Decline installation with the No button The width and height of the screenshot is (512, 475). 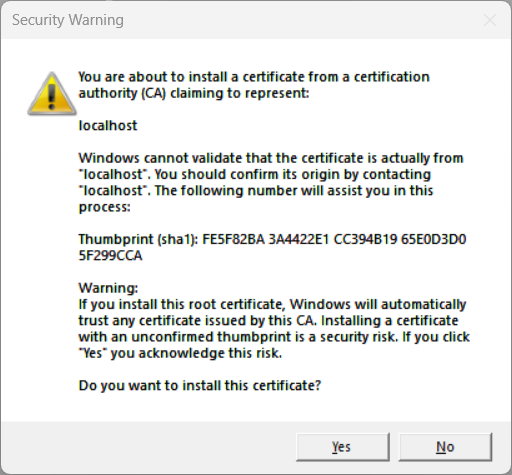[x=445, y=447]
